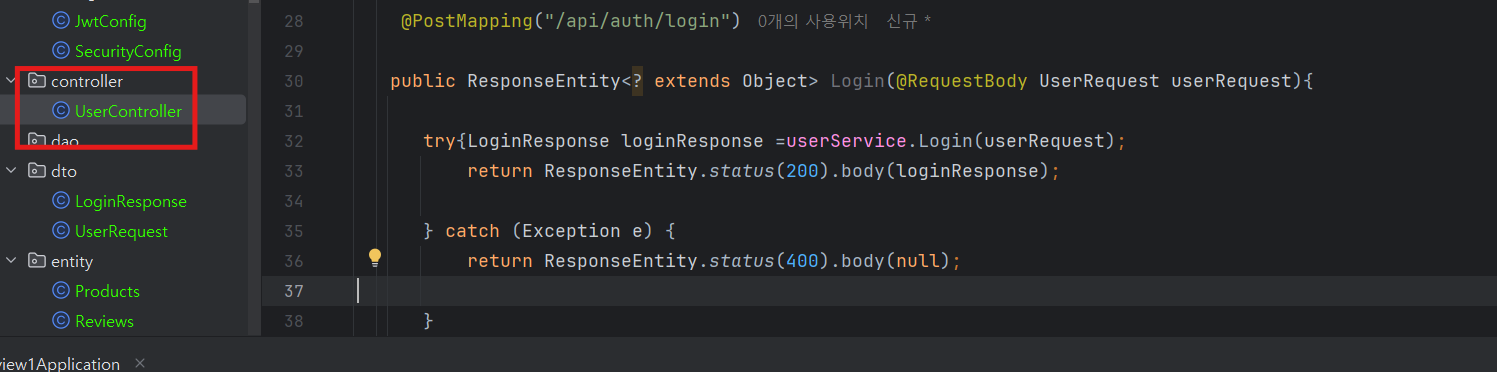Click the dao package folder icon
The height and width of the screenshot is (372, 1497).
click(x=36, y=141)
